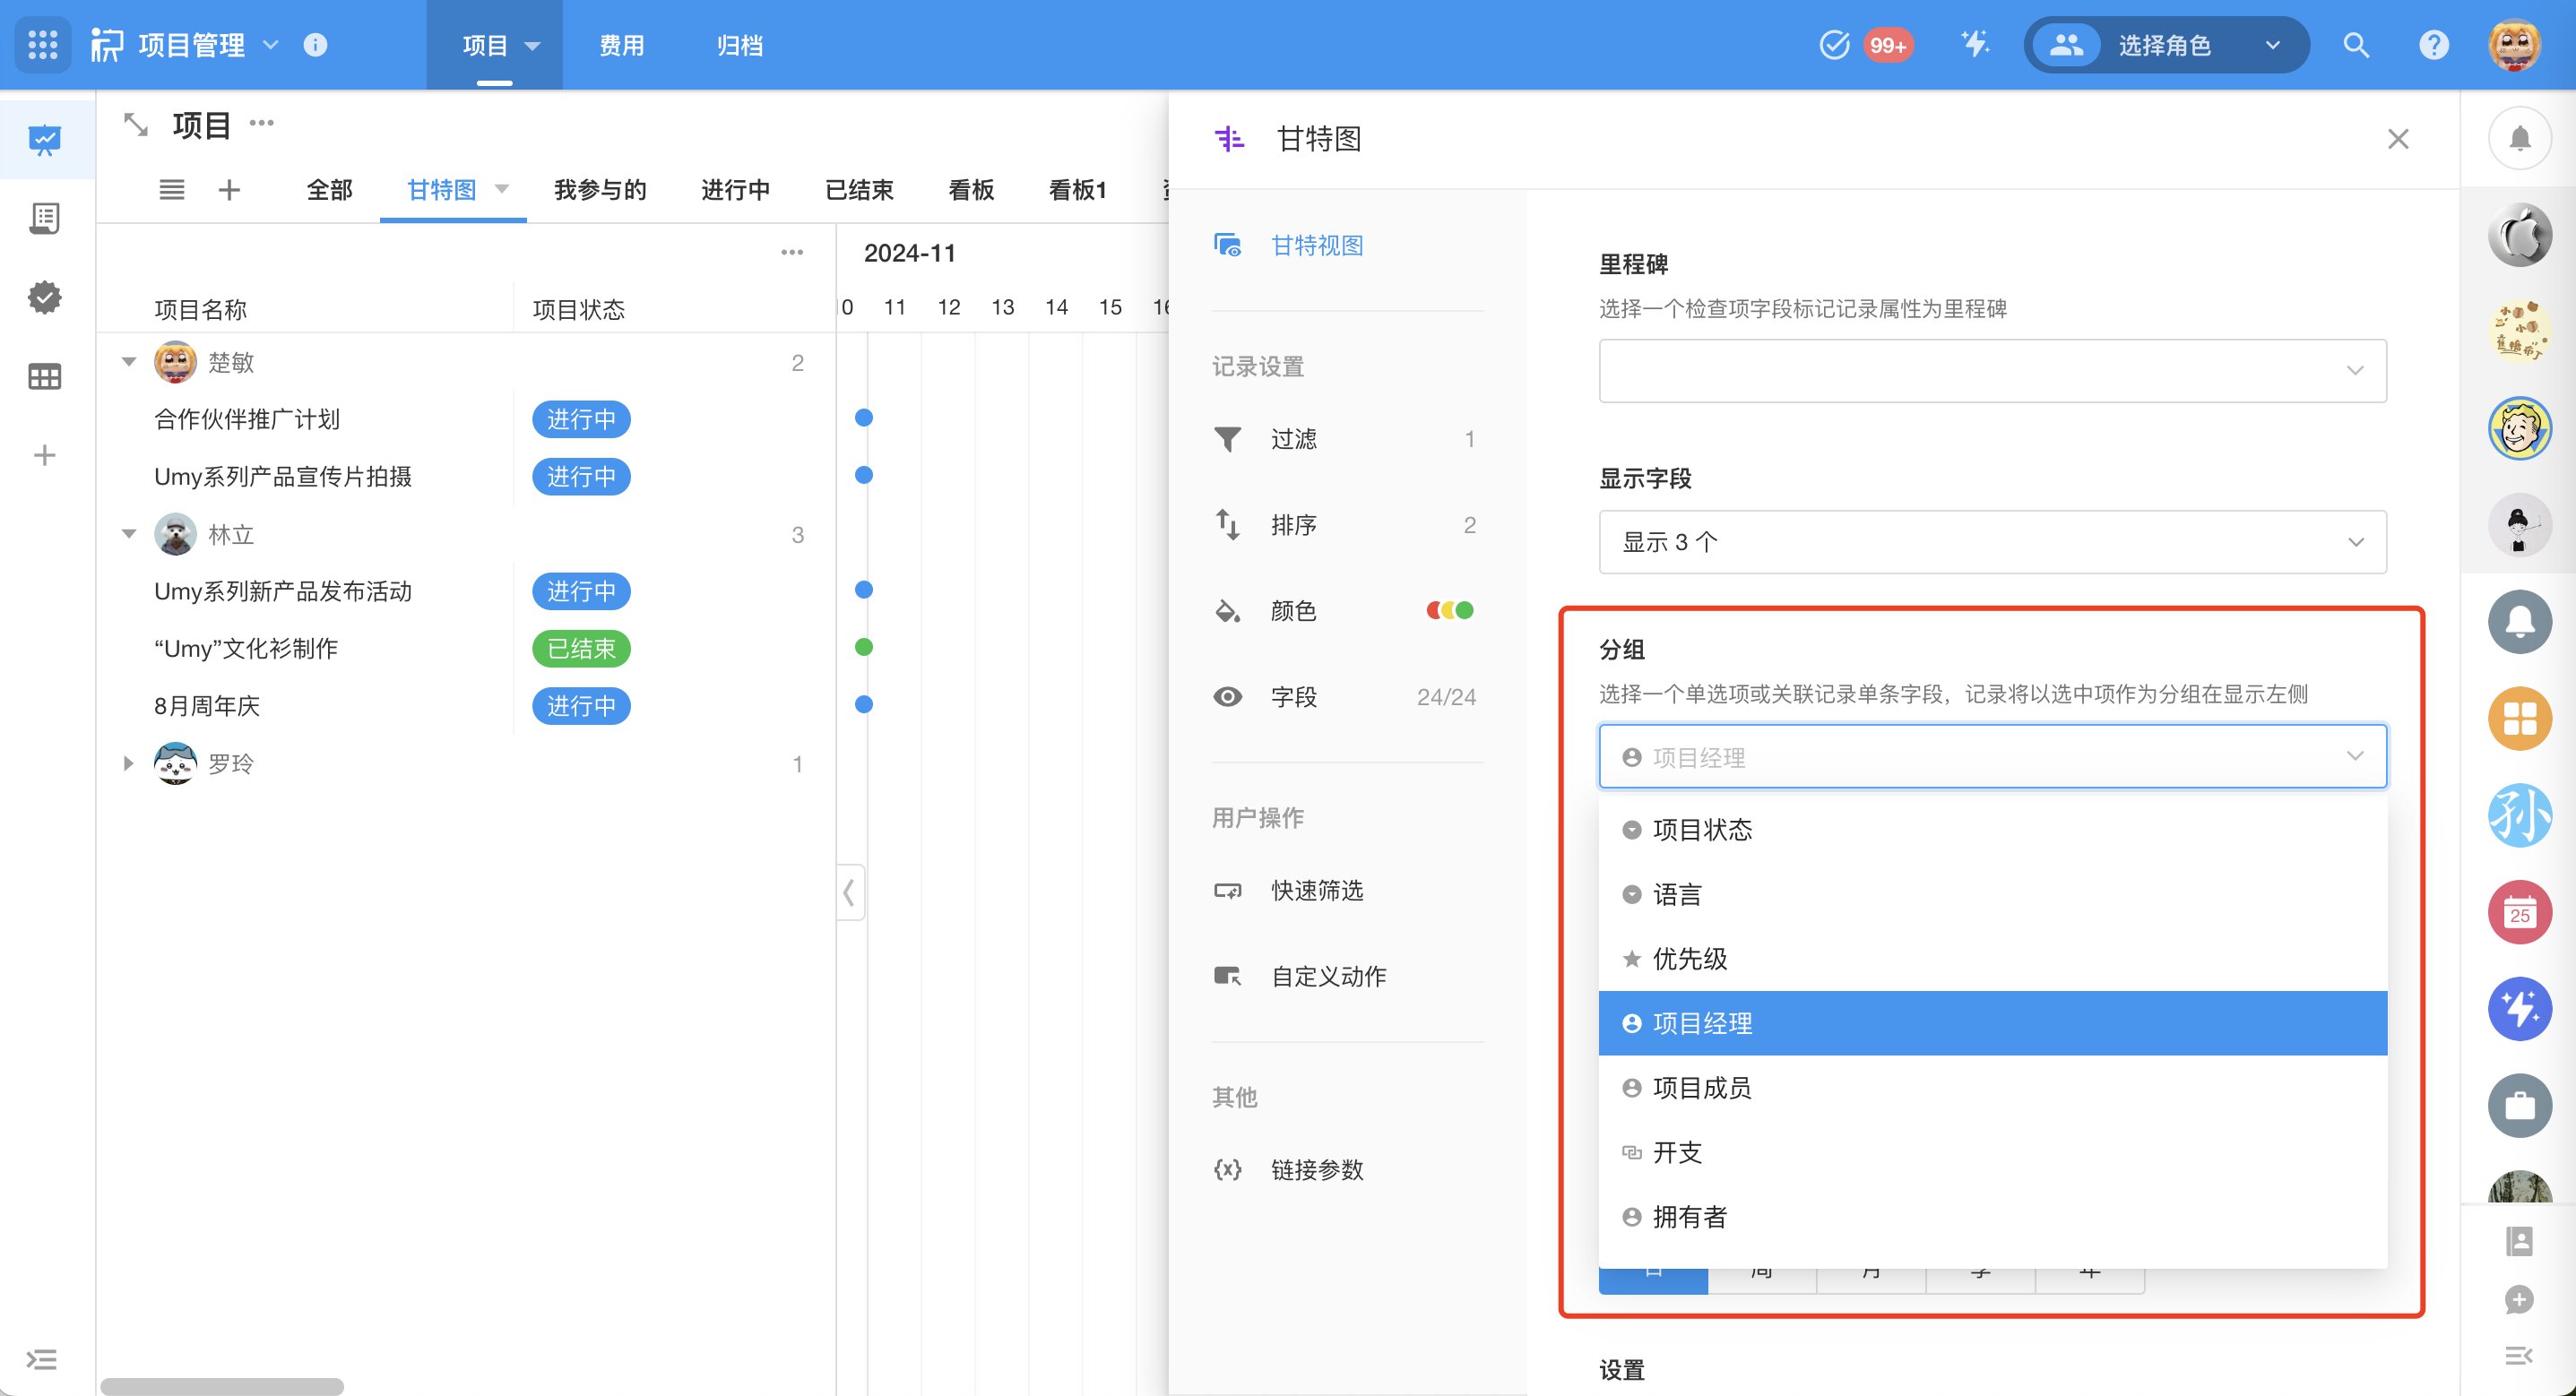Click the project management info icon
2576x1396 pixels.
[x=315, y=44]
